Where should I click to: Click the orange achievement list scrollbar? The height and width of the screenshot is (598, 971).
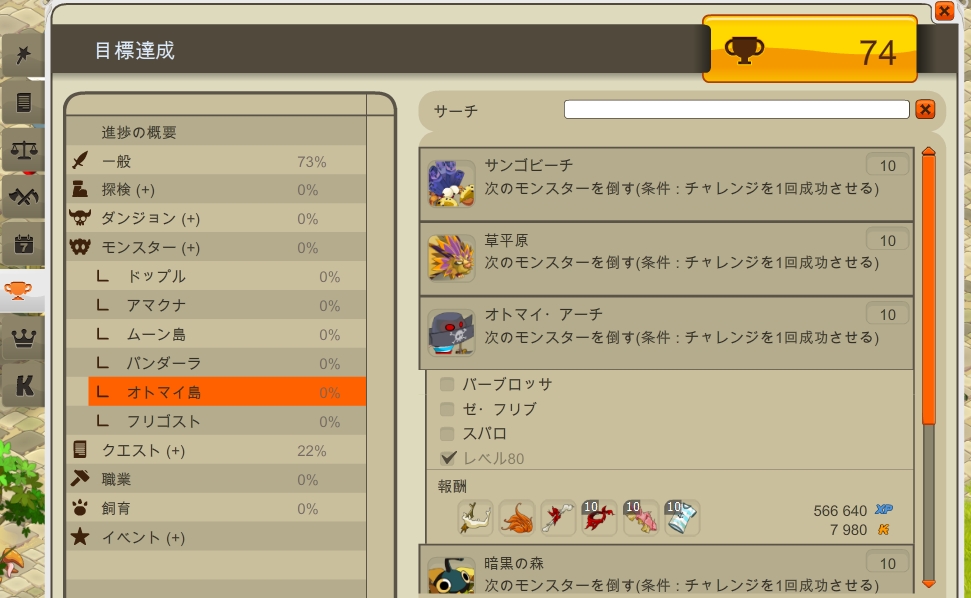[x=928, y=287]
